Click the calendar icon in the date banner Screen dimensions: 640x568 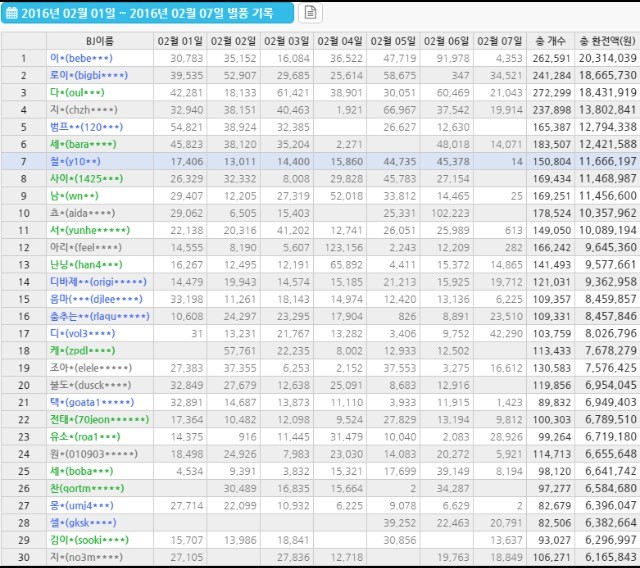(11, 13)
